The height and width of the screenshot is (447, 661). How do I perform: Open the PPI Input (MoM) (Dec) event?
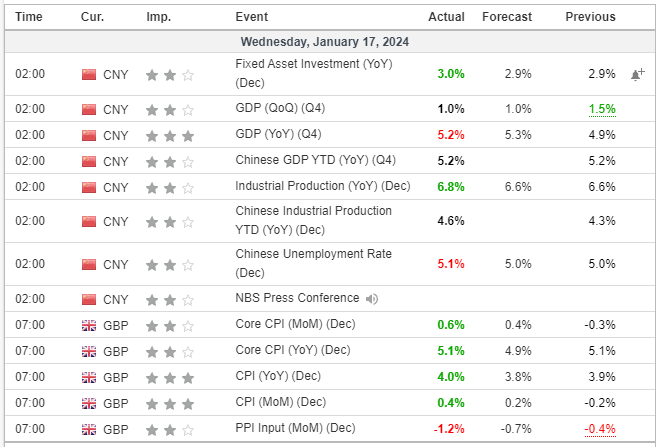(x=295, y=428)
